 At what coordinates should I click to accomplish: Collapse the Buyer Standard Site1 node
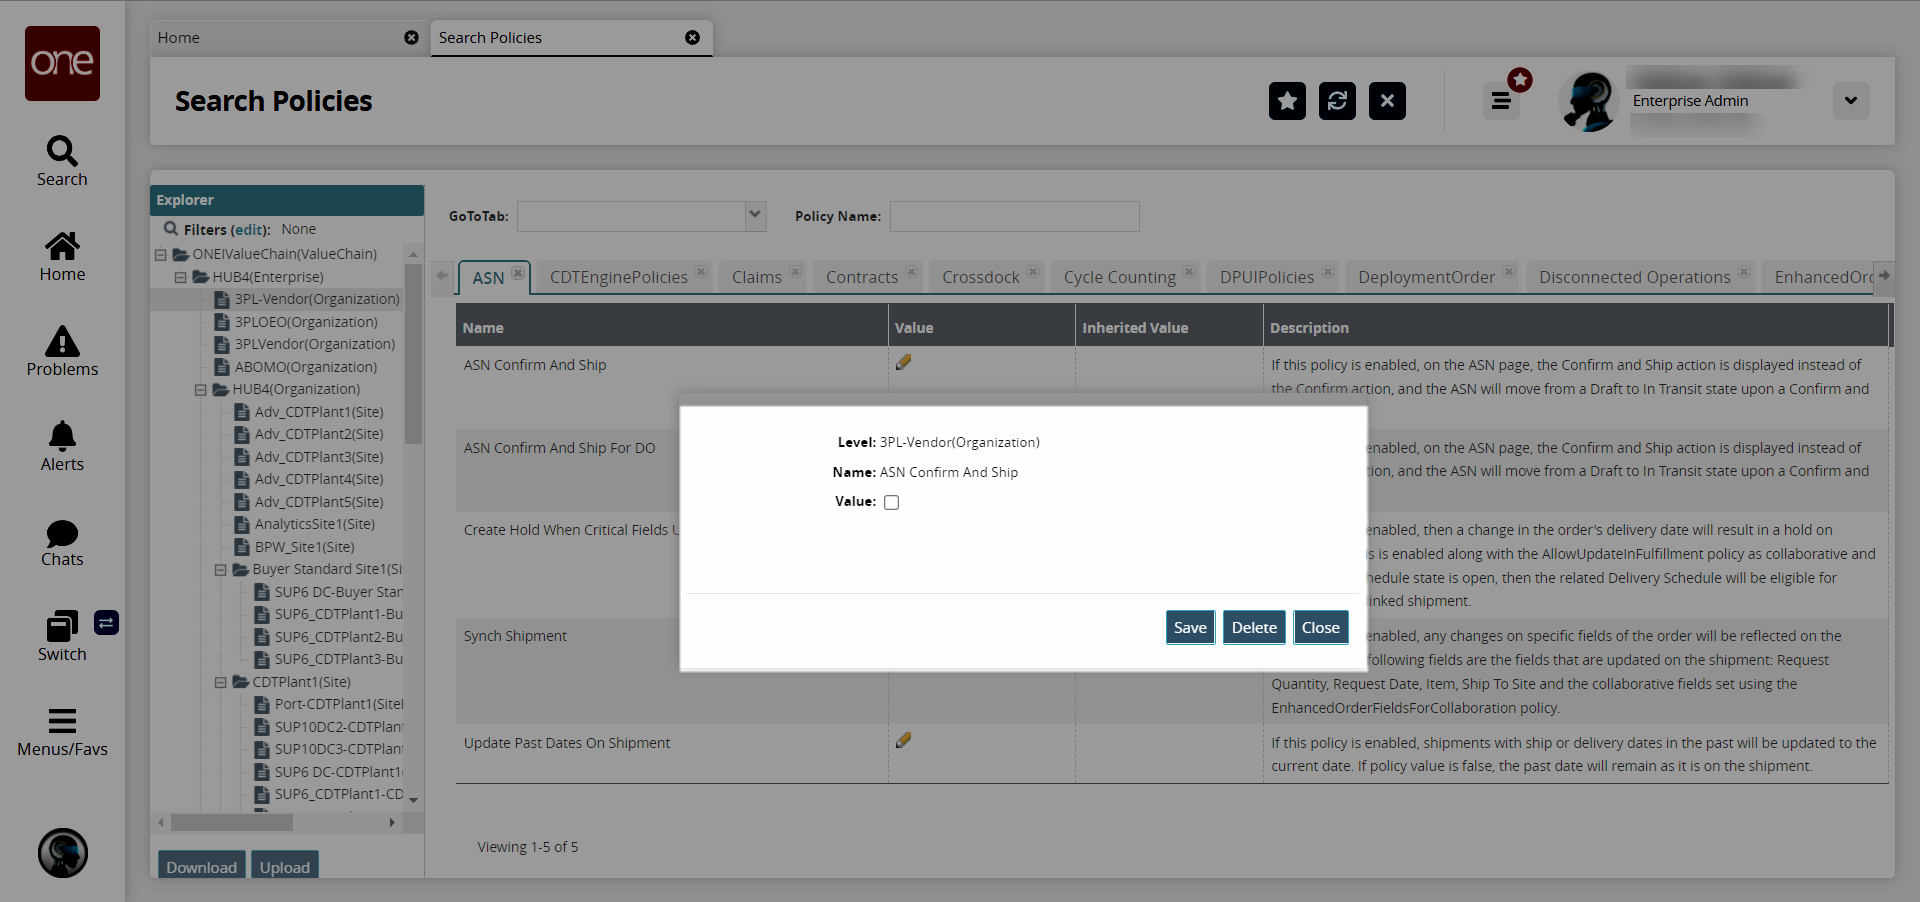coord(221,570)
